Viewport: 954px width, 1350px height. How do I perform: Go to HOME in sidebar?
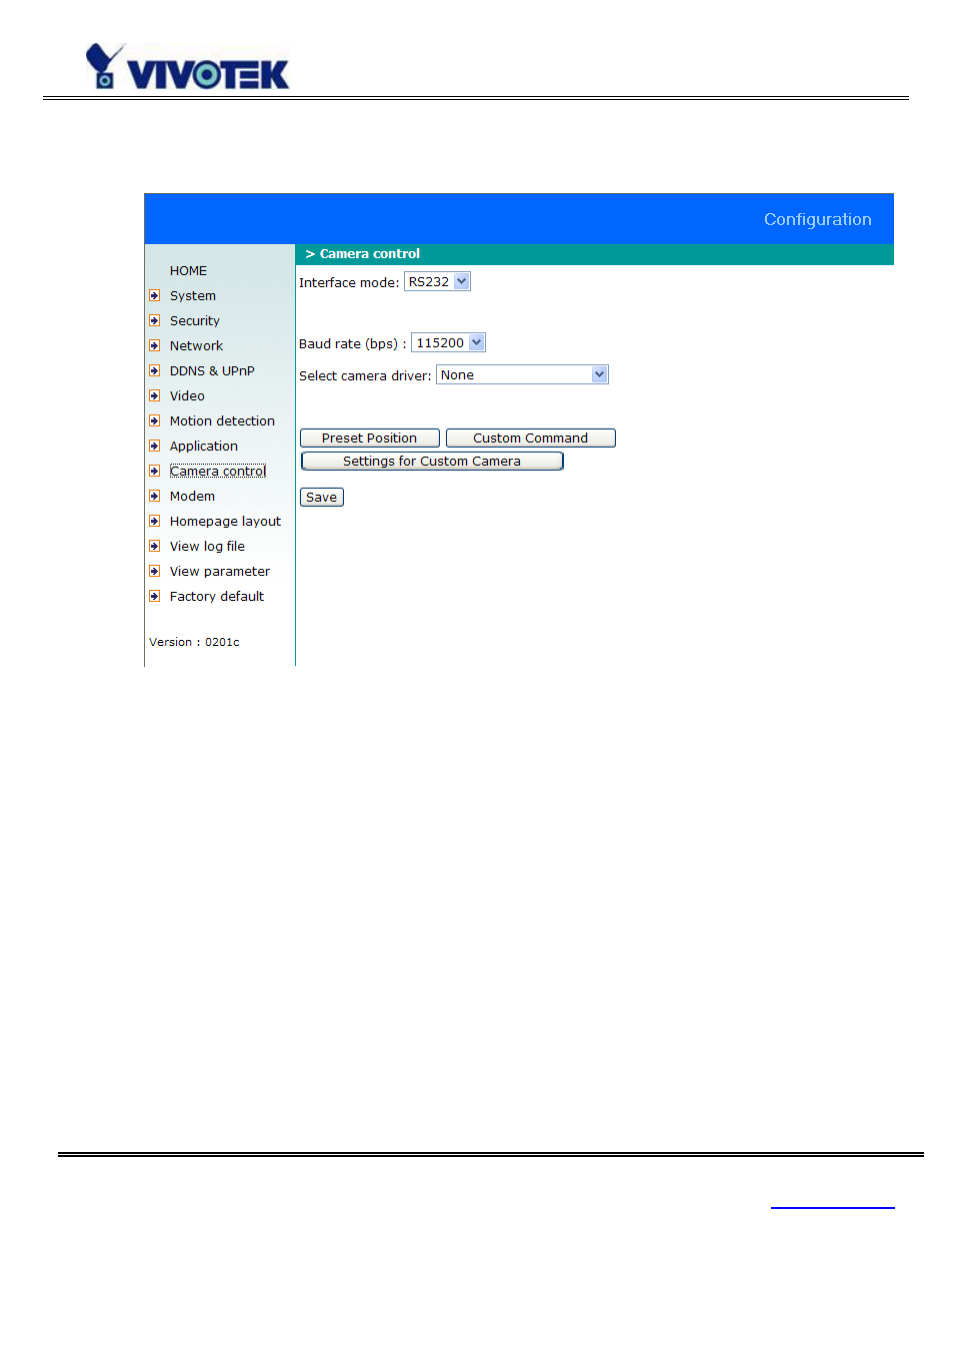coord(188,271)
